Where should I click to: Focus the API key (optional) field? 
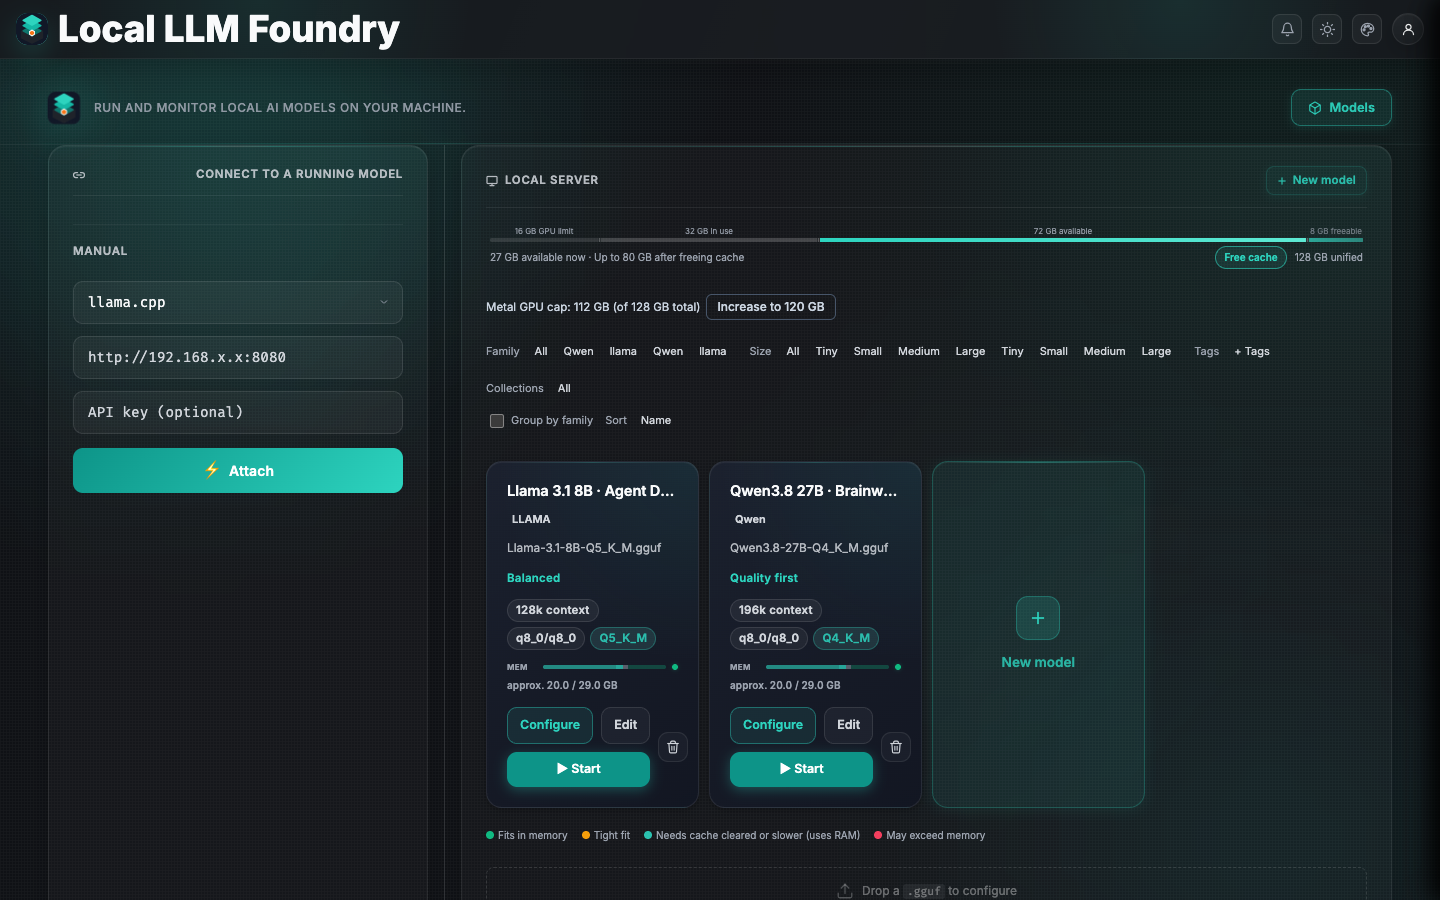tap(238, 412)
